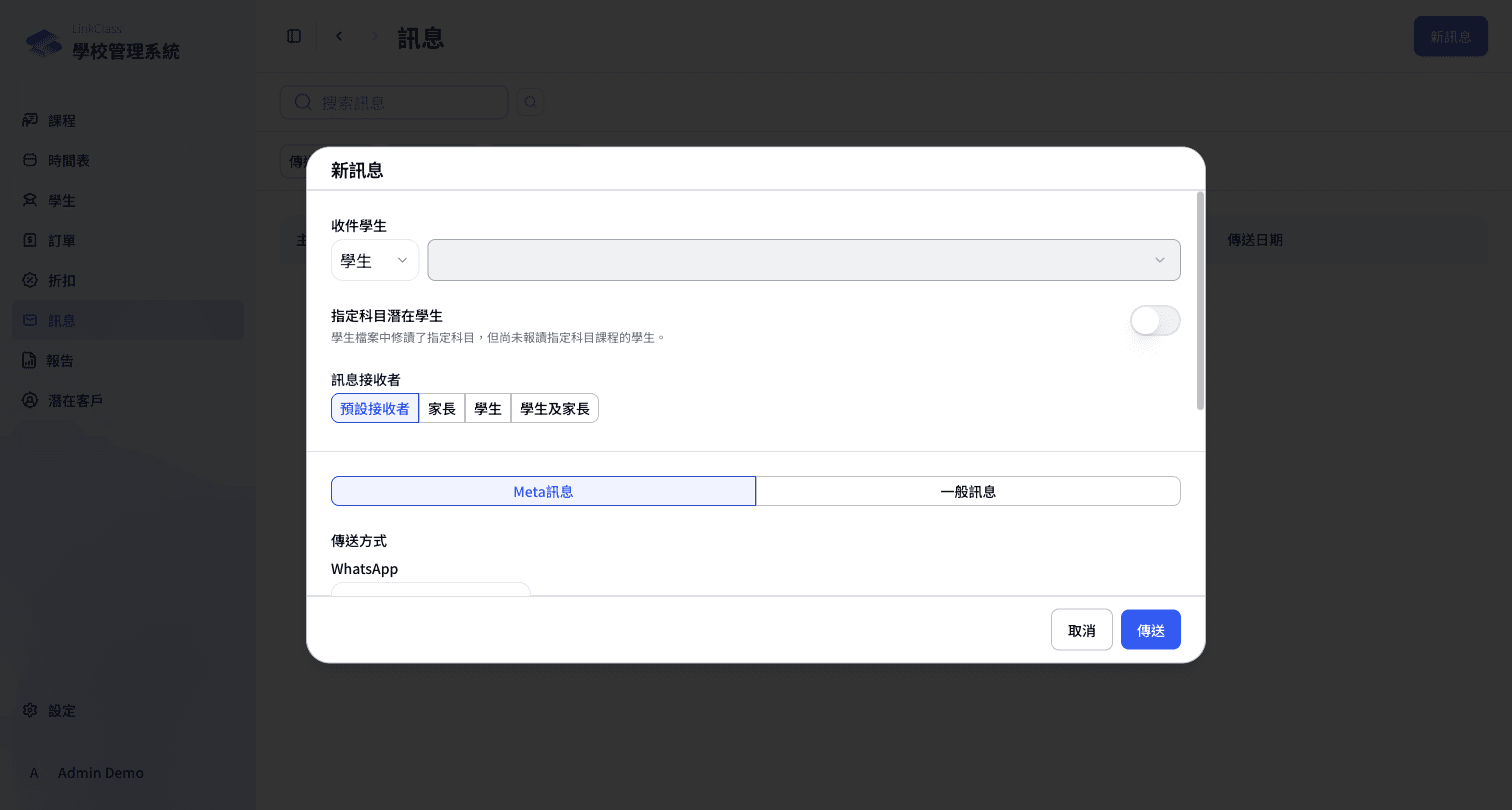Click the 傳送 send button
Viewport: 1512px width, 810px height.
pyautogui.click(x=1151, y=630)
